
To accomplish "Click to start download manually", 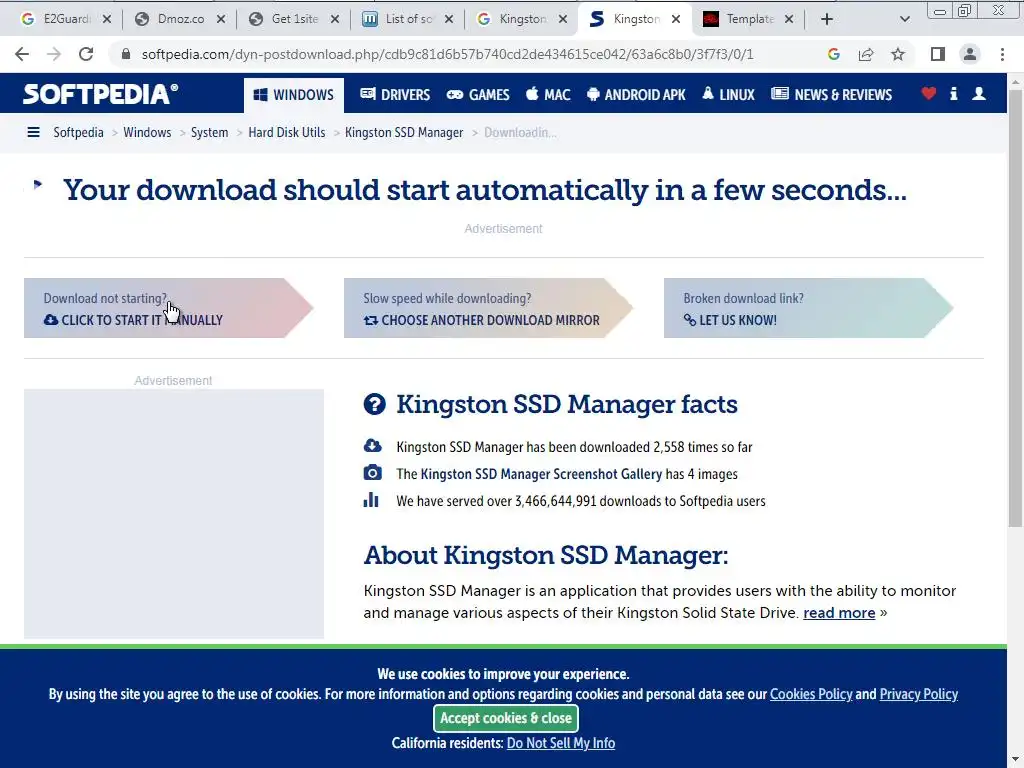I will [x=168, y=308].
